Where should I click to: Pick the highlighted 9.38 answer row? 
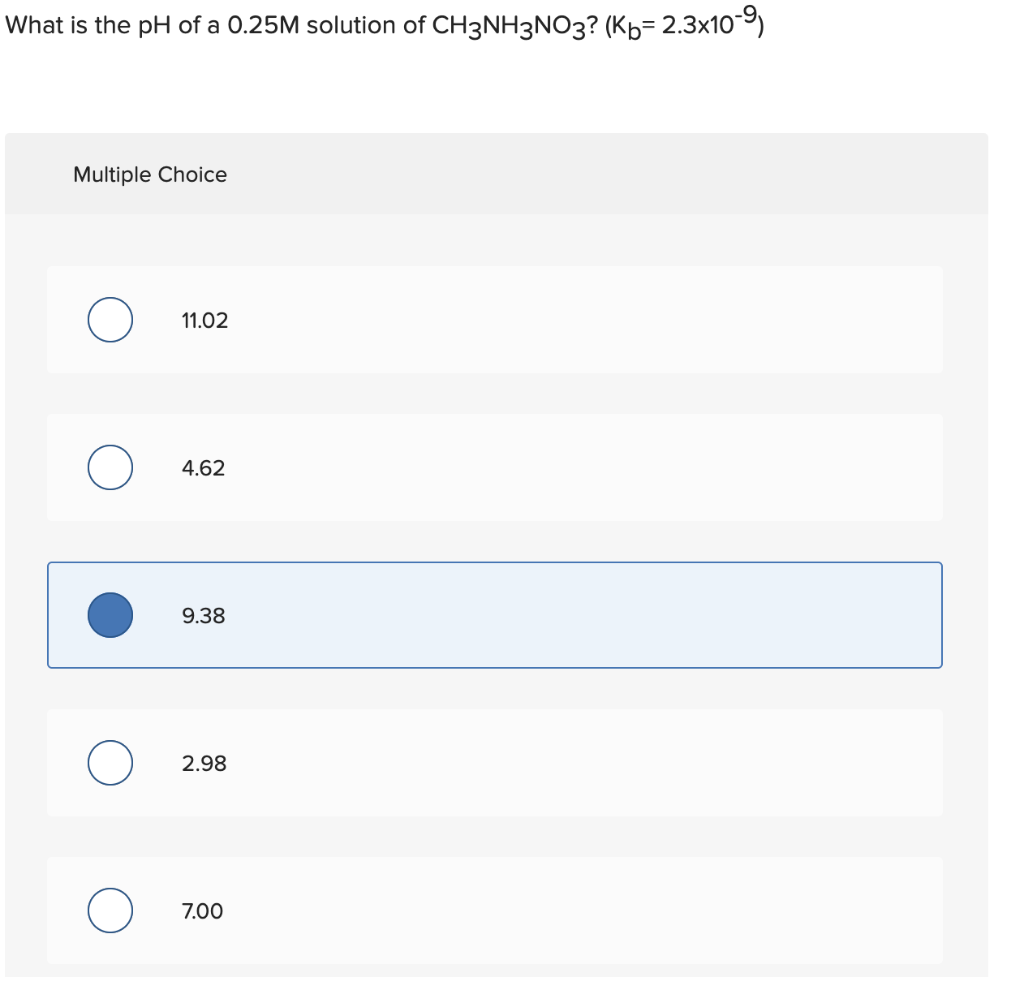click(495, 615)
